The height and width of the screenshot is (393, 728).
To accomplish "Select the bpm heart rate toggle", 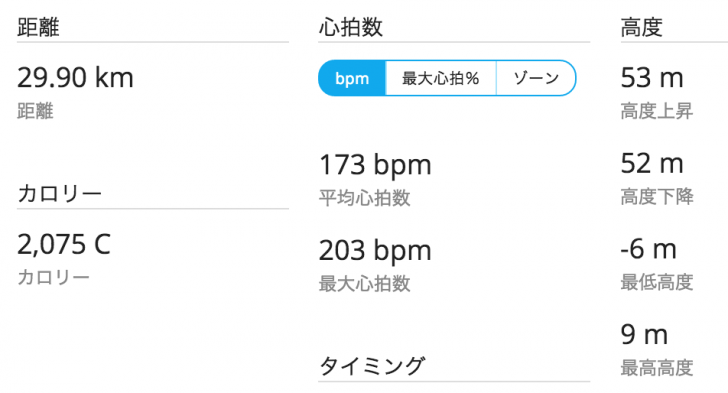I will [352, 78].
